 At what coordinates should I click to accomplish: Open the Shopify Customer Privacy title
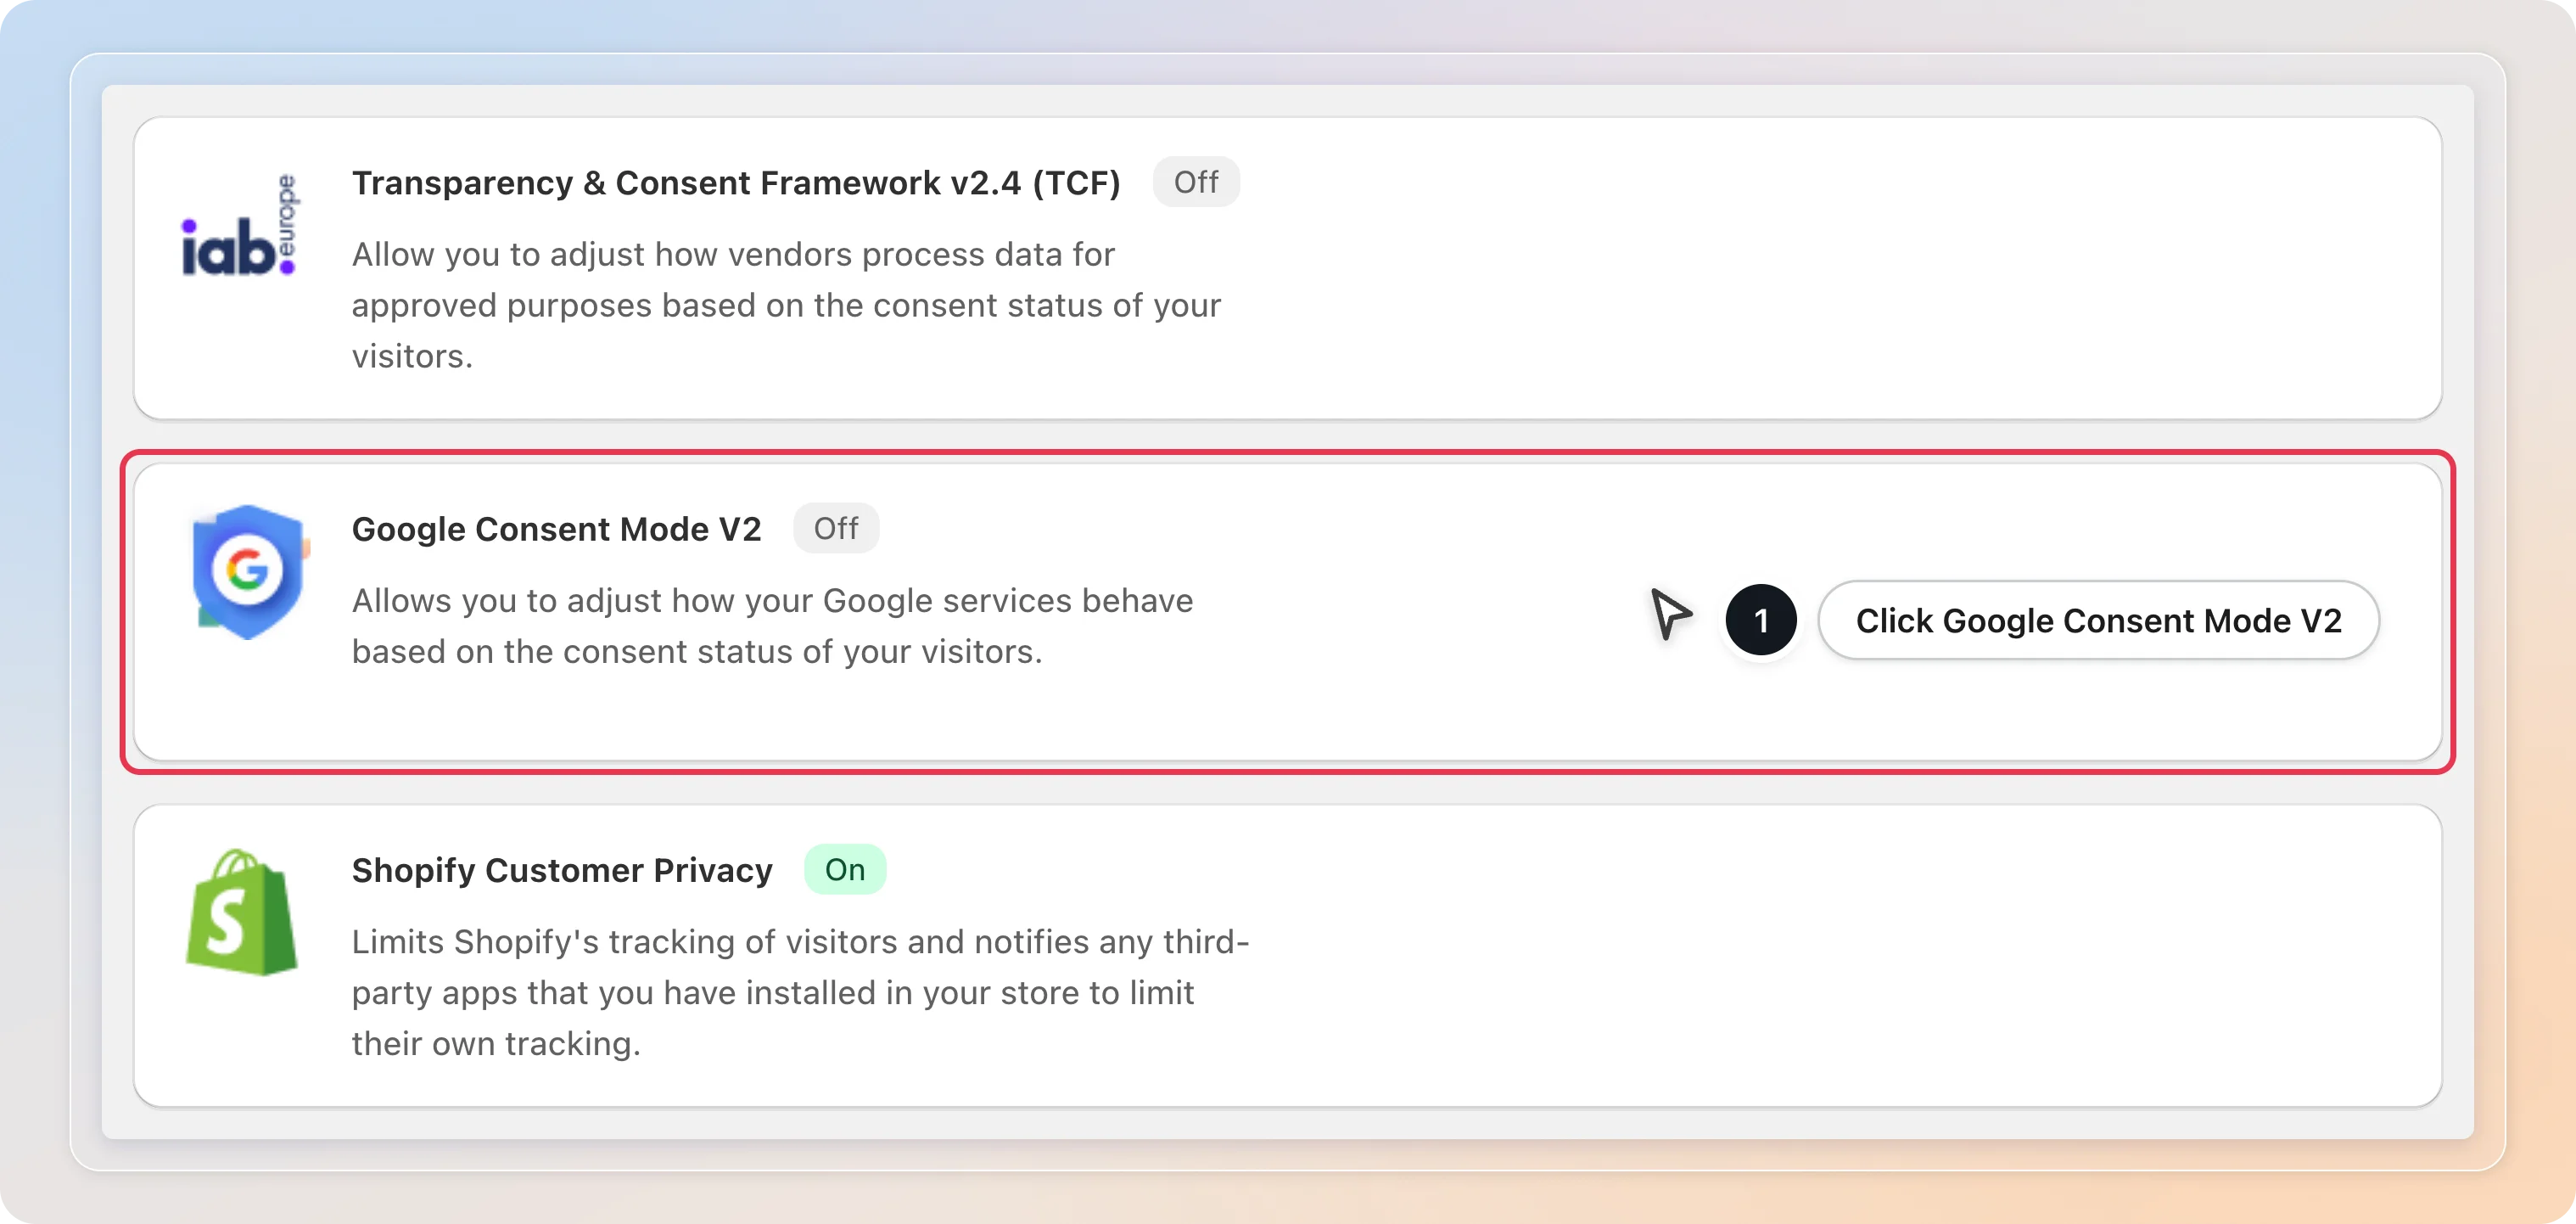pos(562,870)
